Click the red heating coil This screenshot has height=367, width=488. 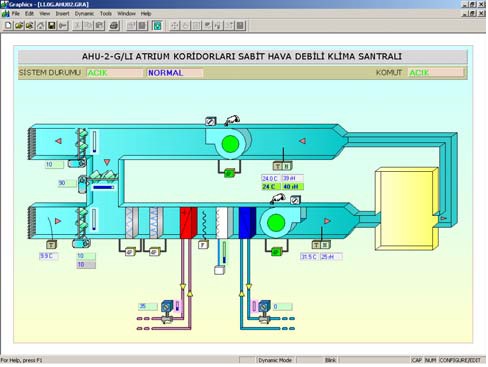[x=189, y=223]
